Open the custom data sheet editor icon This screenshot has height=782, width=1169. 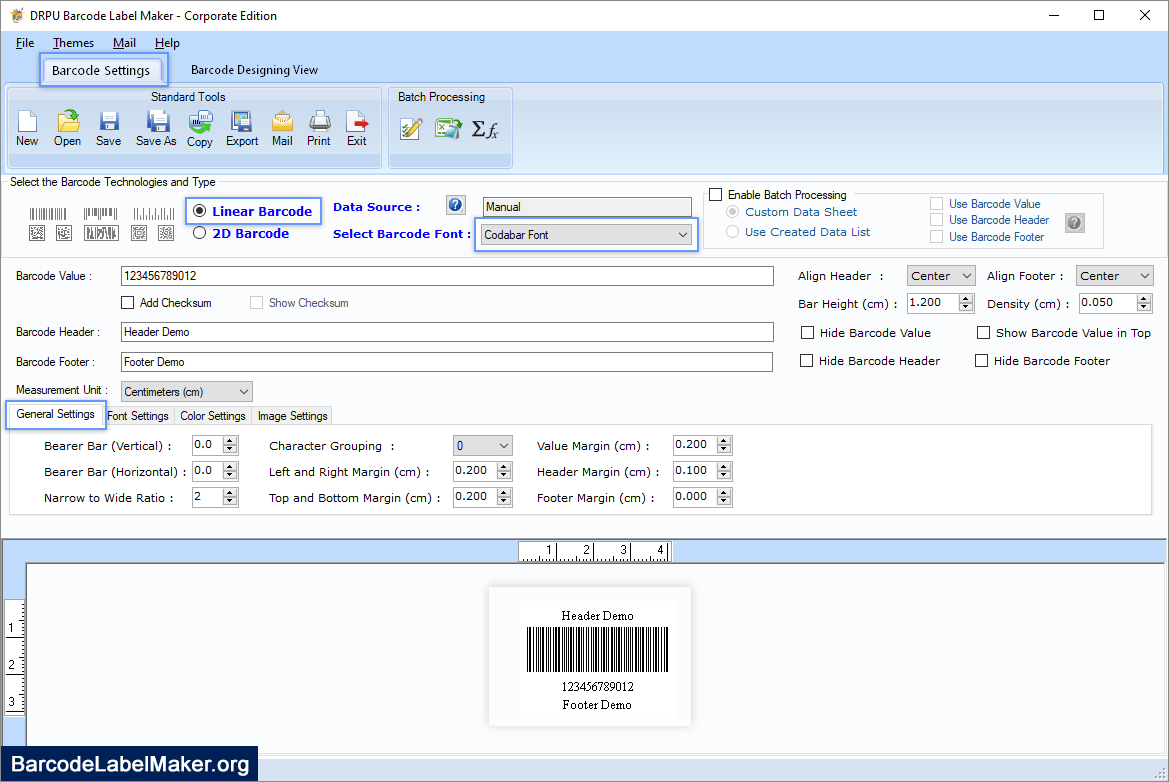[x=411, y=128]
